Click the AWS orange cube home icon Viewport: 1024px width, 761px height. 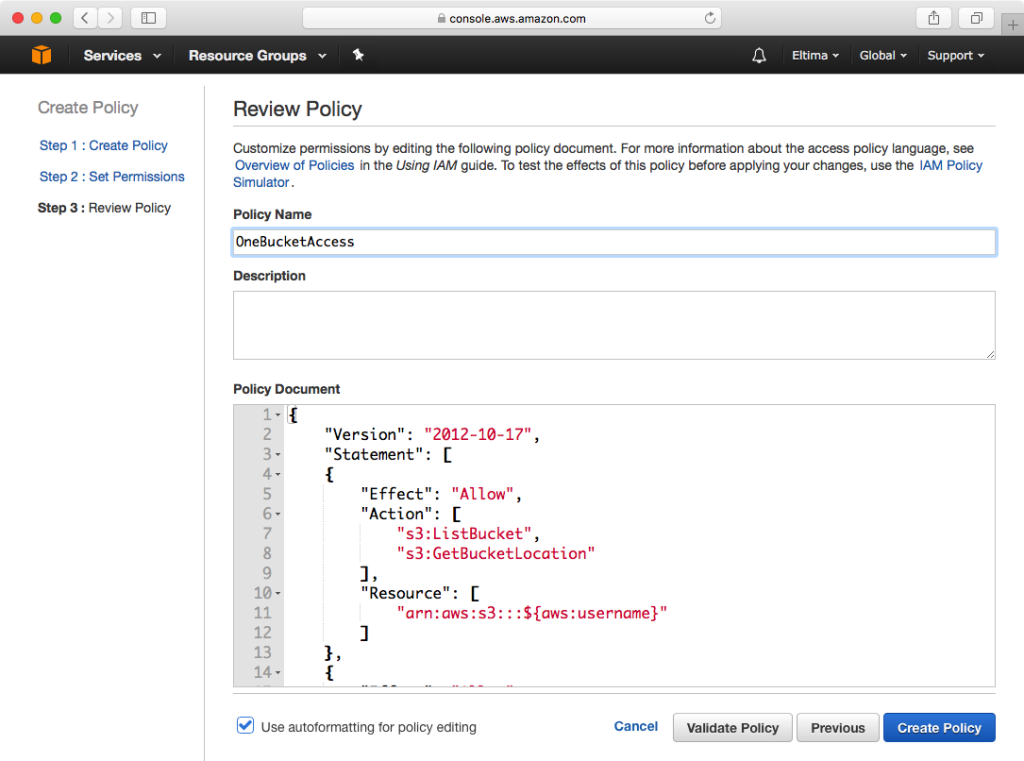[41, 55]
